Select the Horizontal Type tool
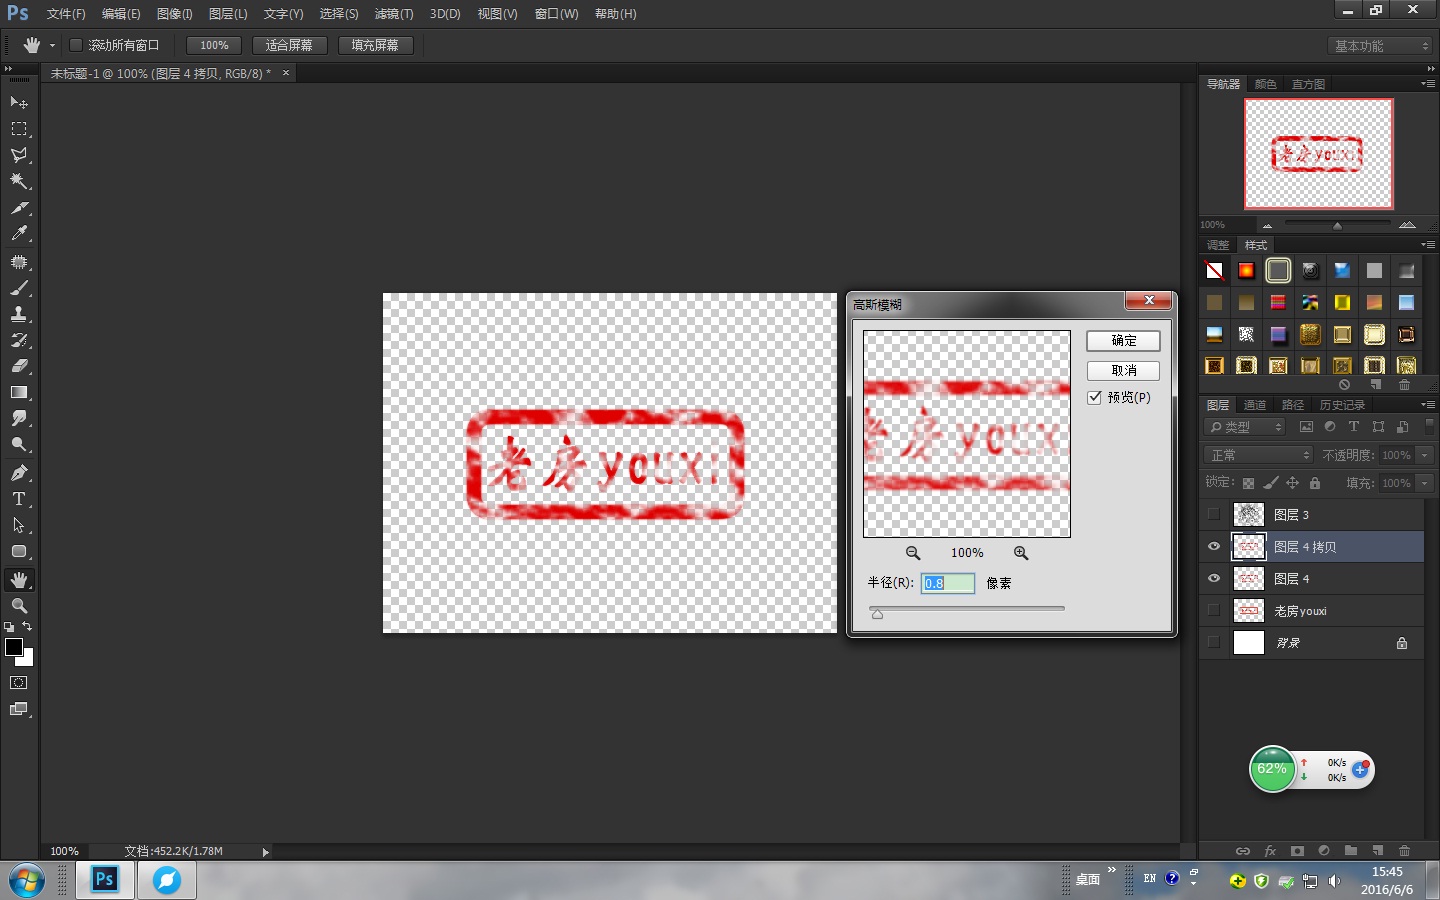 click(19, 499)
